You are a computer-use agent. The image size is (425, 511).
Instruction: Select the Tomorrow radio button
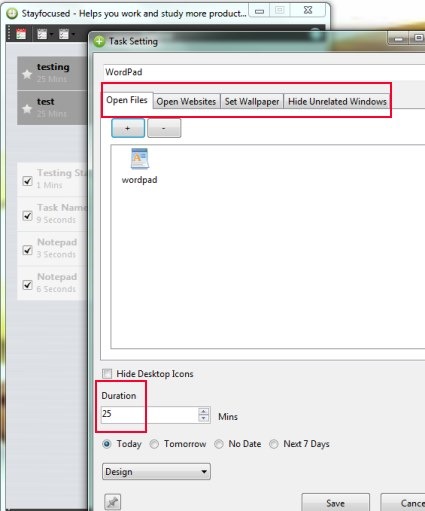click(154, 444)
